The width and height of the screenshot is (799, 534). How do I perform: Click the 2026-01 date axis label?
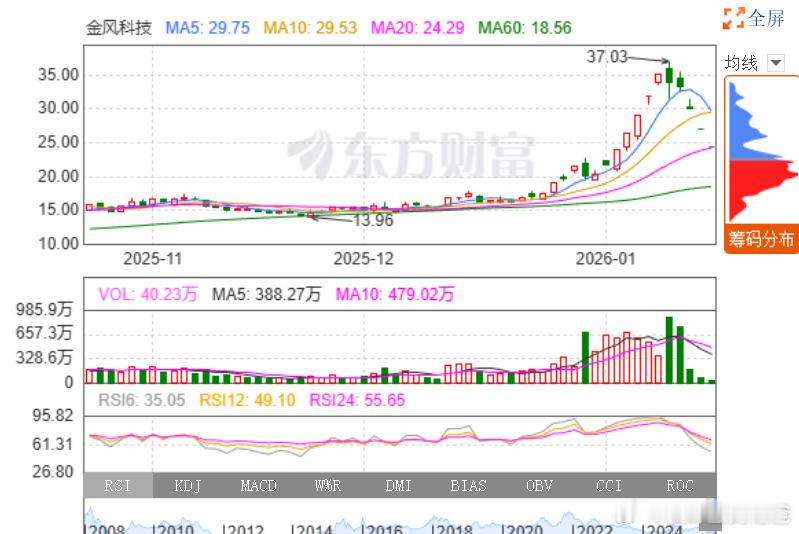[x=606, y=259]
